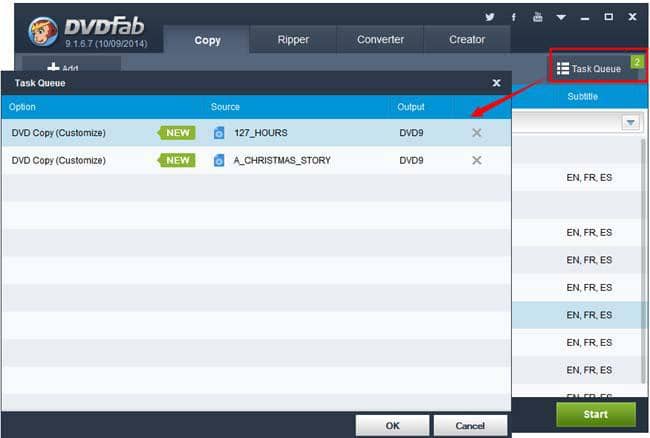This screenshot has height=438, width=650.
Task: Open DVDFab YouTube channel icon
Action: coord(538,17)
